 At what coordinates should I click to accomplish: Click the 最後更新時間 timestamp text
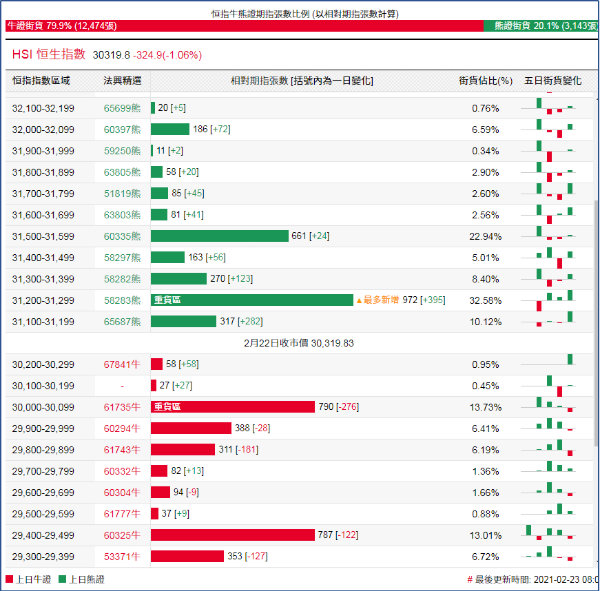(533, 580)
